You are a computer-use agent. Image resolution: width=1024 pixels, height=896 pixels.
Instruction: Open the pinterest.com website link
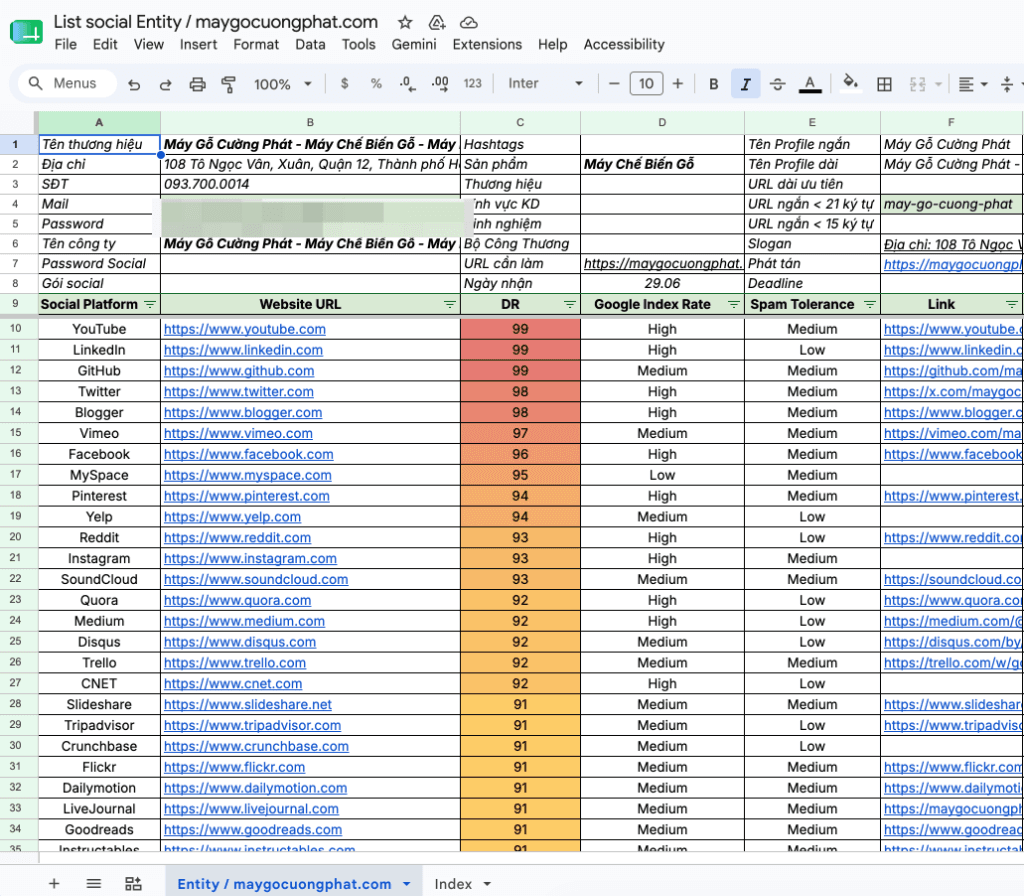click(247, 496)
